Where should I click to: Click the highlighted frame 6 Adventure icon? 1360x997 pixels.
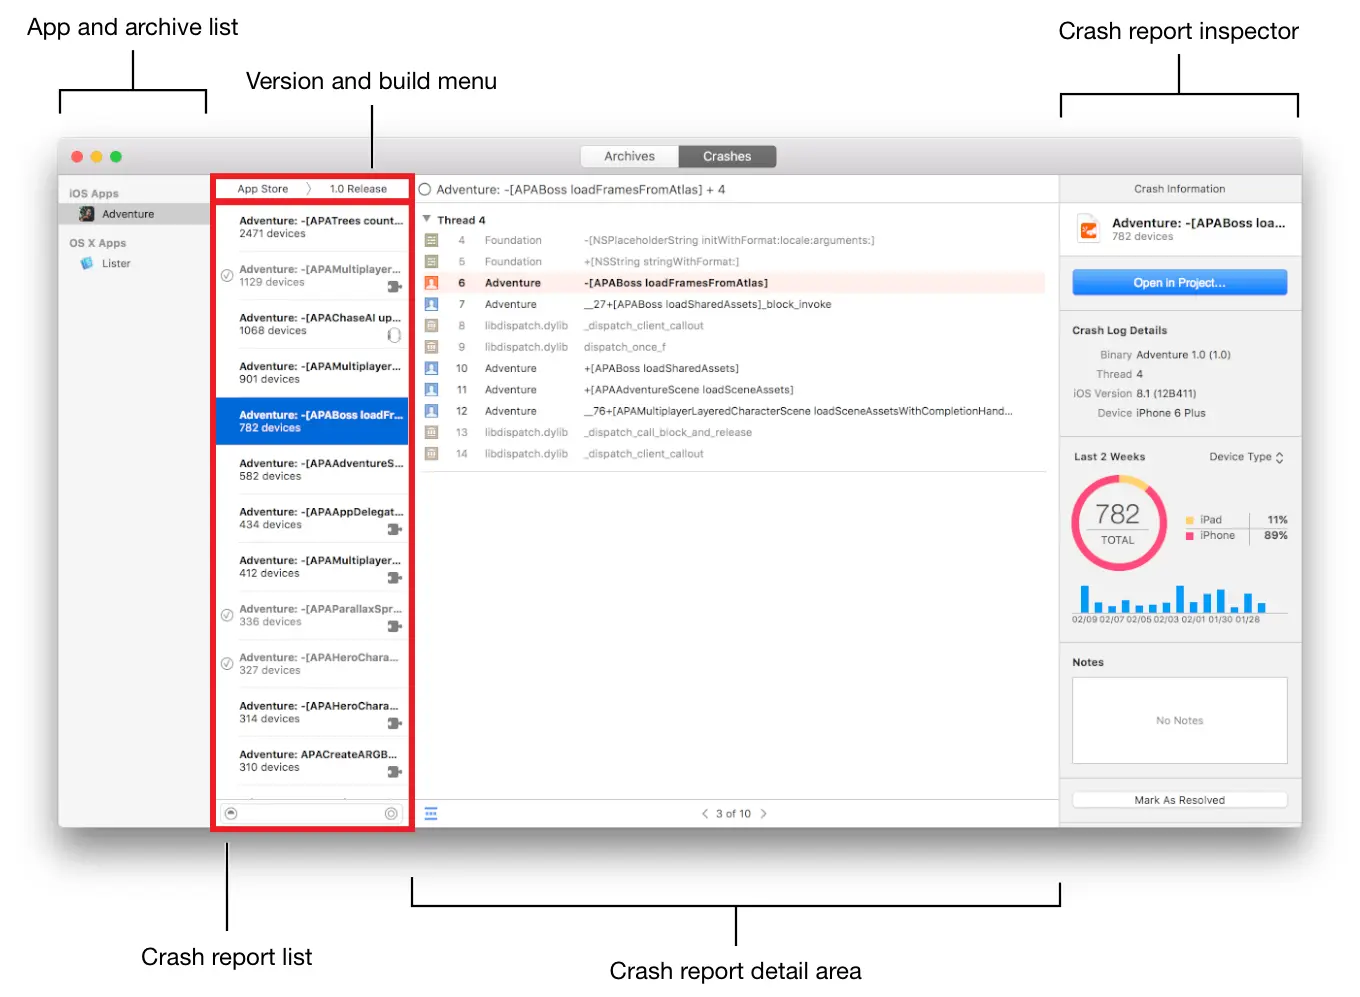pyautogui.click(x=431, y=283)
